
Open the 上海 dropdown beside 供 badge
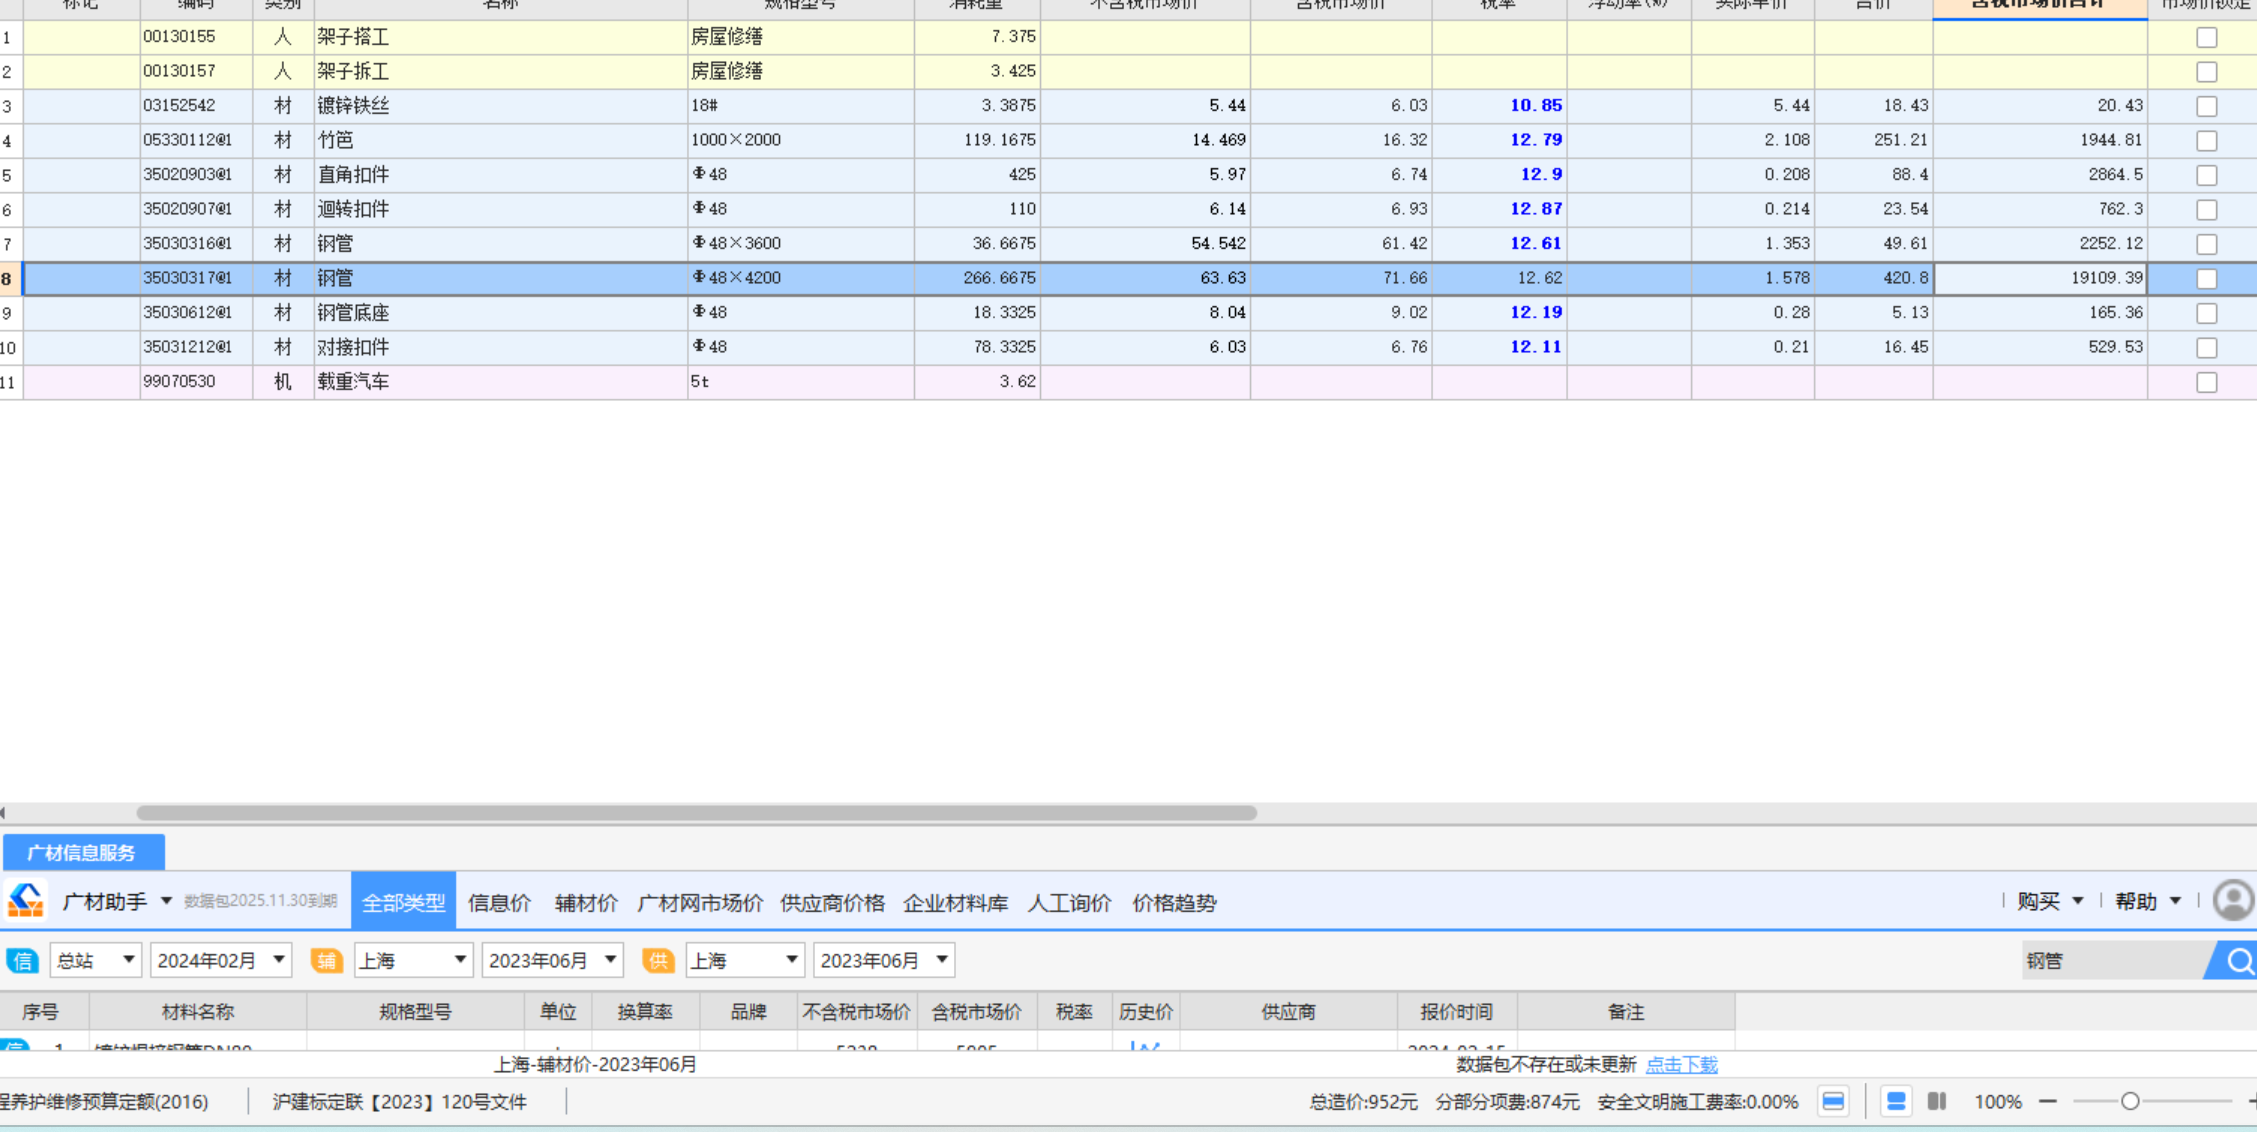[745, 961]
